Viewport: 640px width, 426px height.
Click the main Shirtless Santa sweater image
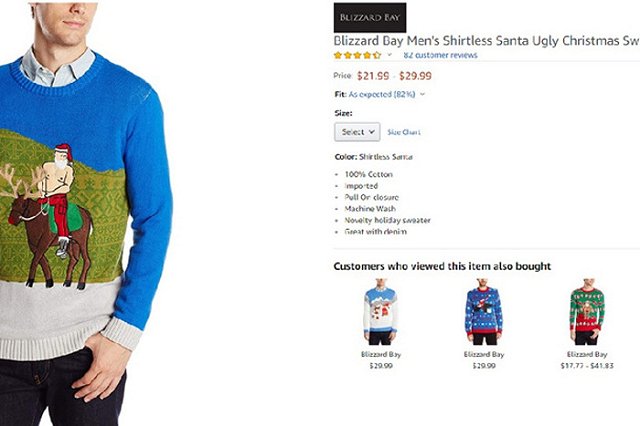[86, 213]
